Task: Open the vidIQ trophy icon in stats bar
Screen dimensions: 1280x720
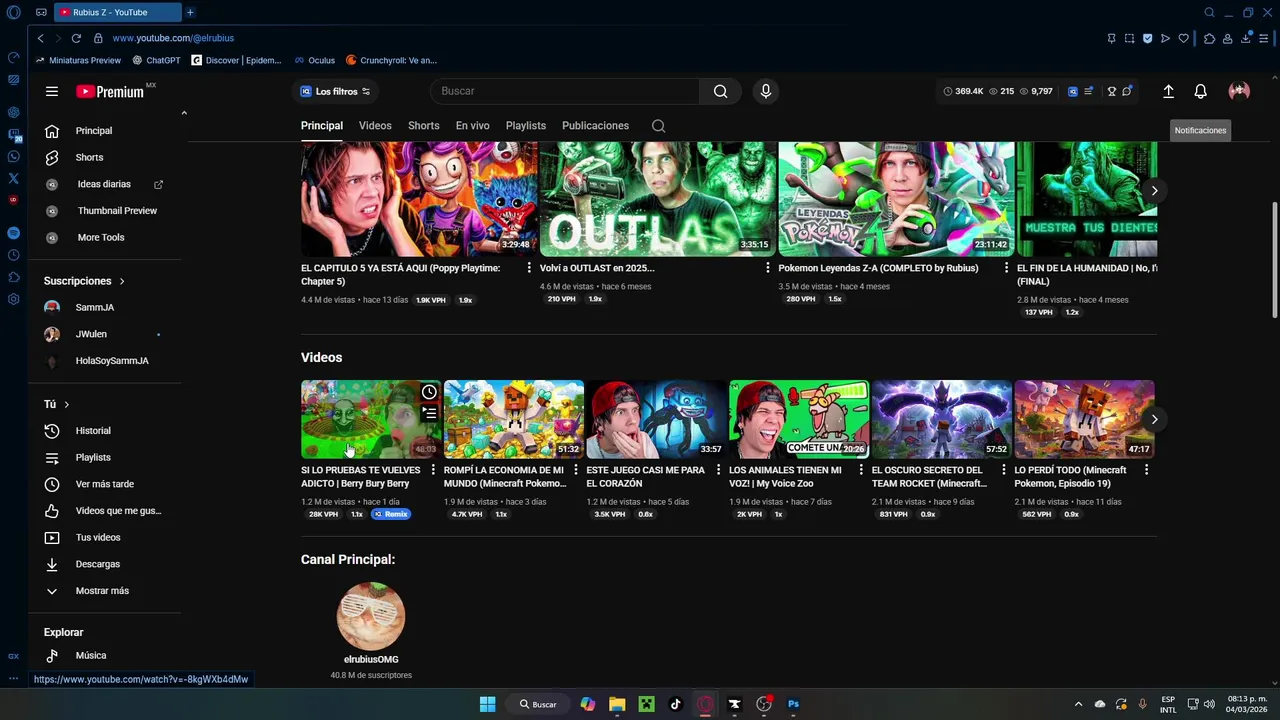Action: click(x=1111, y=91)
